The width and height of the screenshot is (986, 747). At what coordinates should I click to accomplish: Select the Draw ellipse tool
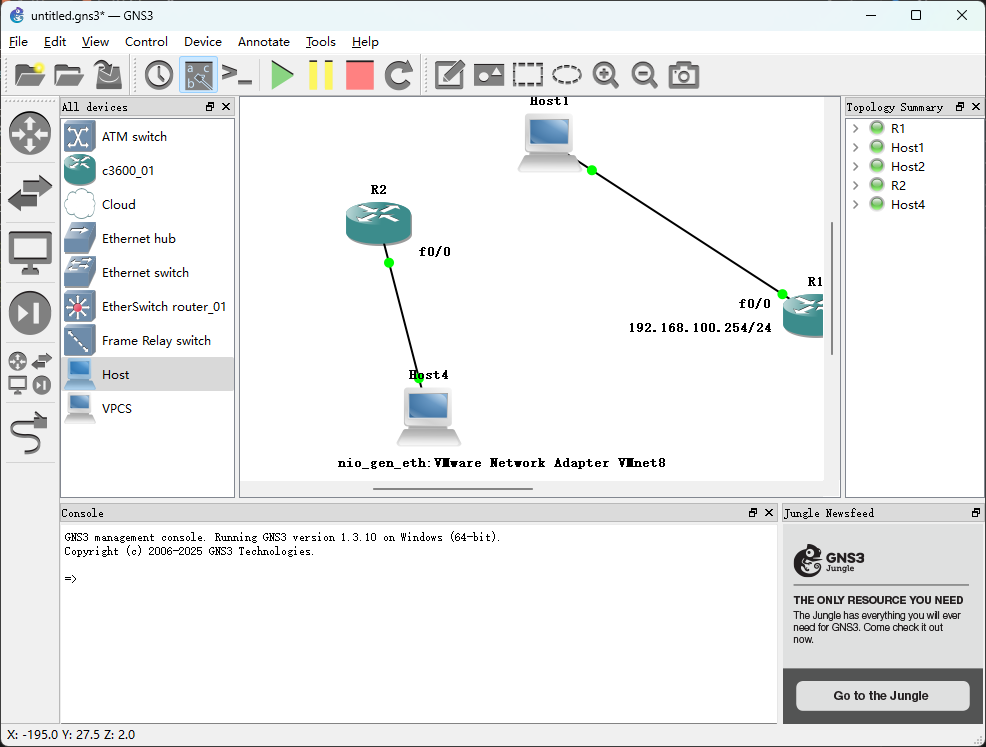(567, 75)
